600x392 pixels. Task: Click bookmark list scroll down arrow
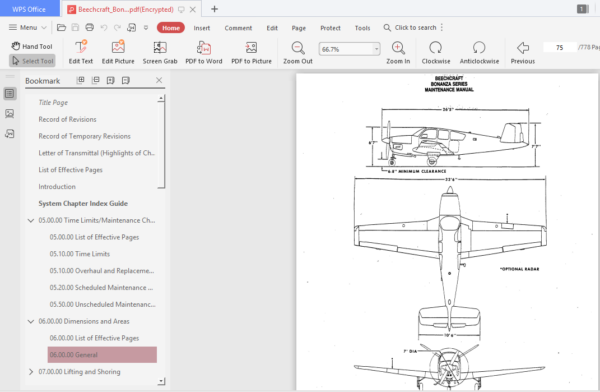pyautogui.click(x=161, y=381)
